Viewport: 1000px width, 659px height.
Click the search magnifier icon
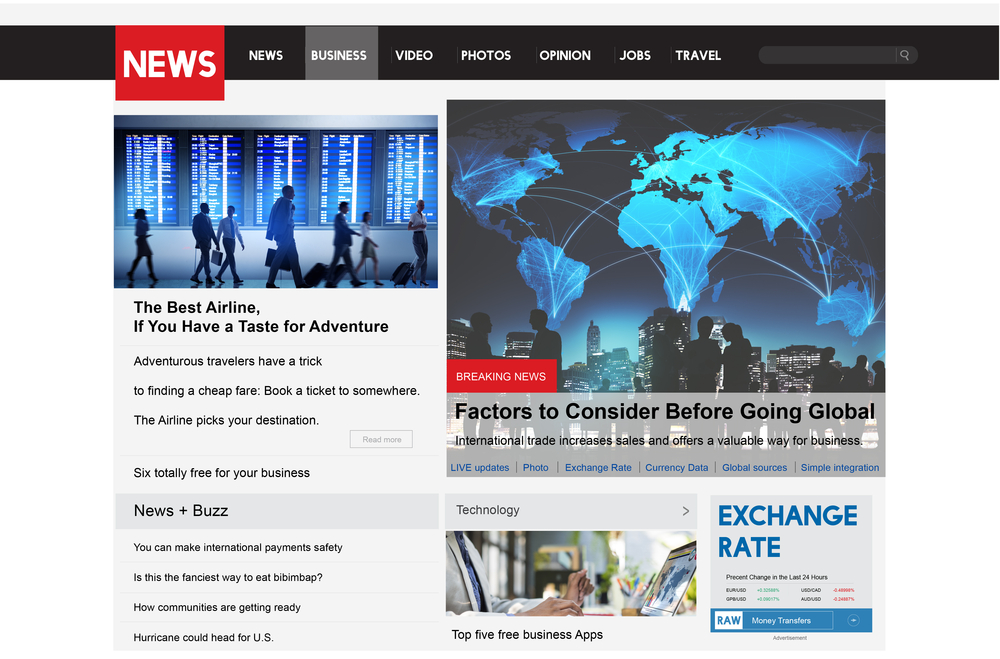coord(905,56)
